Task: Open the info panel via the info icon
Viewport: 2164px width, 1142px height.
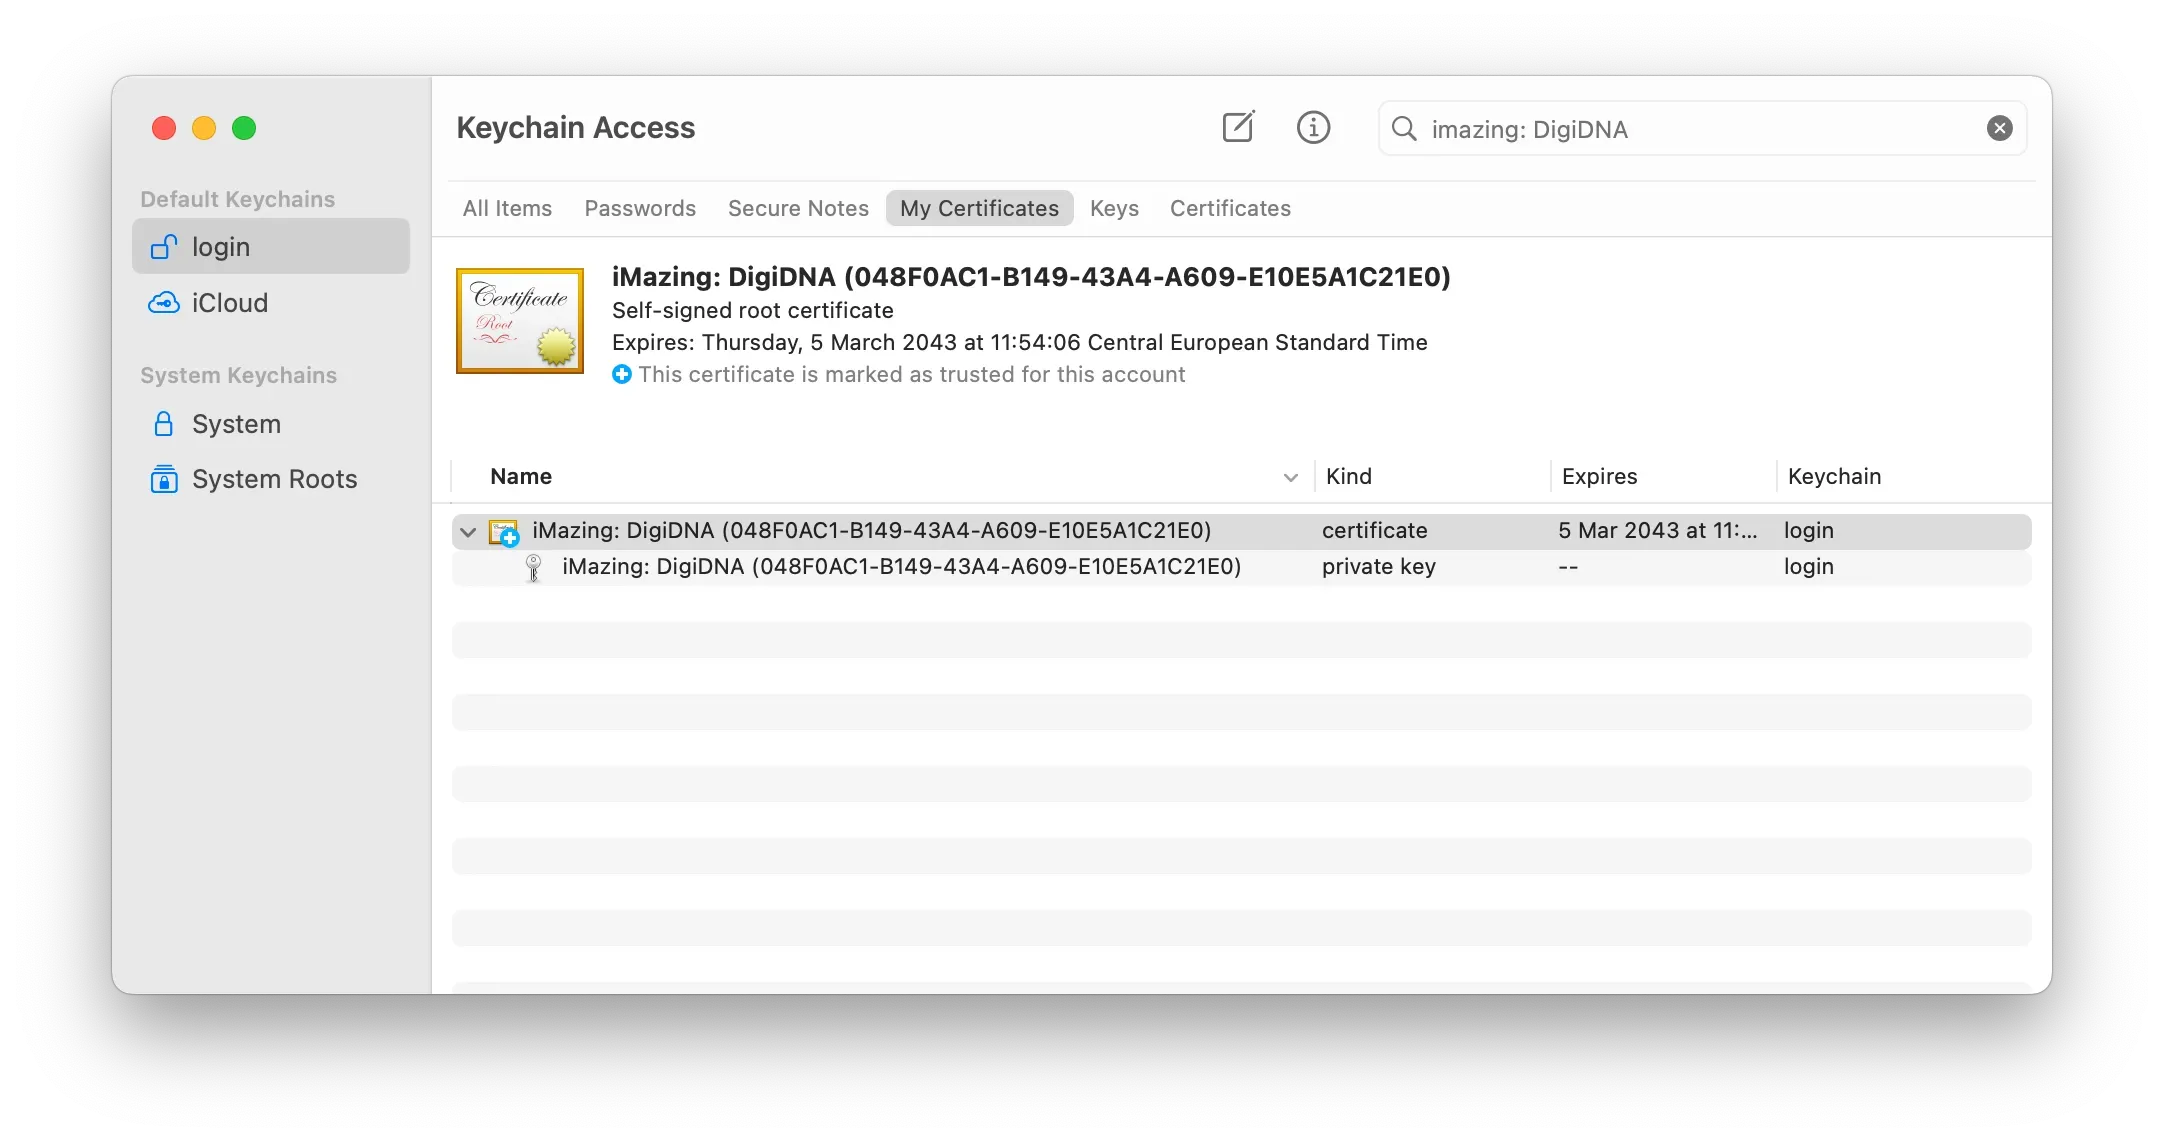Action: point(1314,127)
